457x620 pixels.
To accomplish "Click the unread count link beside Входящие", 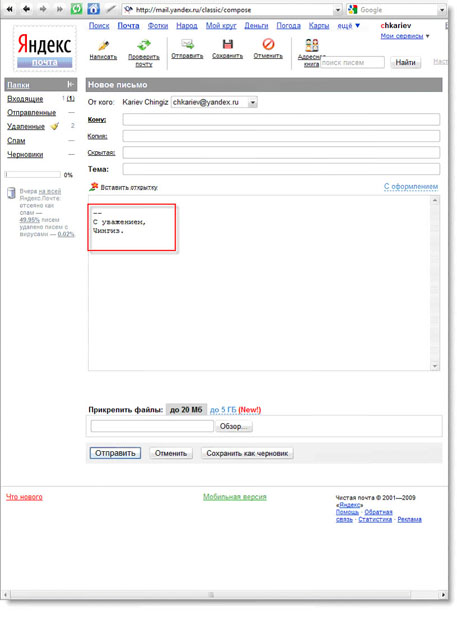I will pyautogui.click(x=70, y=98).
